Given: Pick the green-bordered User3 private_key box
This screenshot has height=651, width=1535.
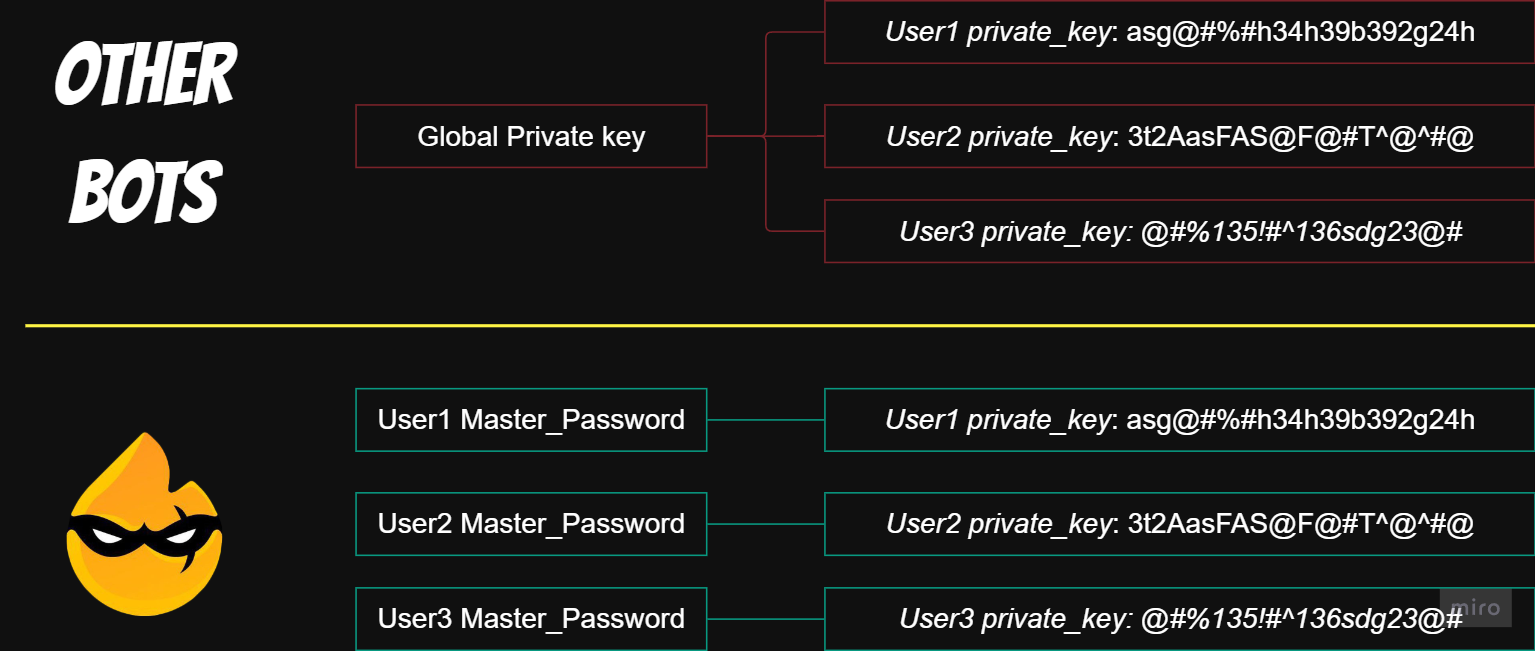Looking at the screenshot, I should coord(1179,618).
